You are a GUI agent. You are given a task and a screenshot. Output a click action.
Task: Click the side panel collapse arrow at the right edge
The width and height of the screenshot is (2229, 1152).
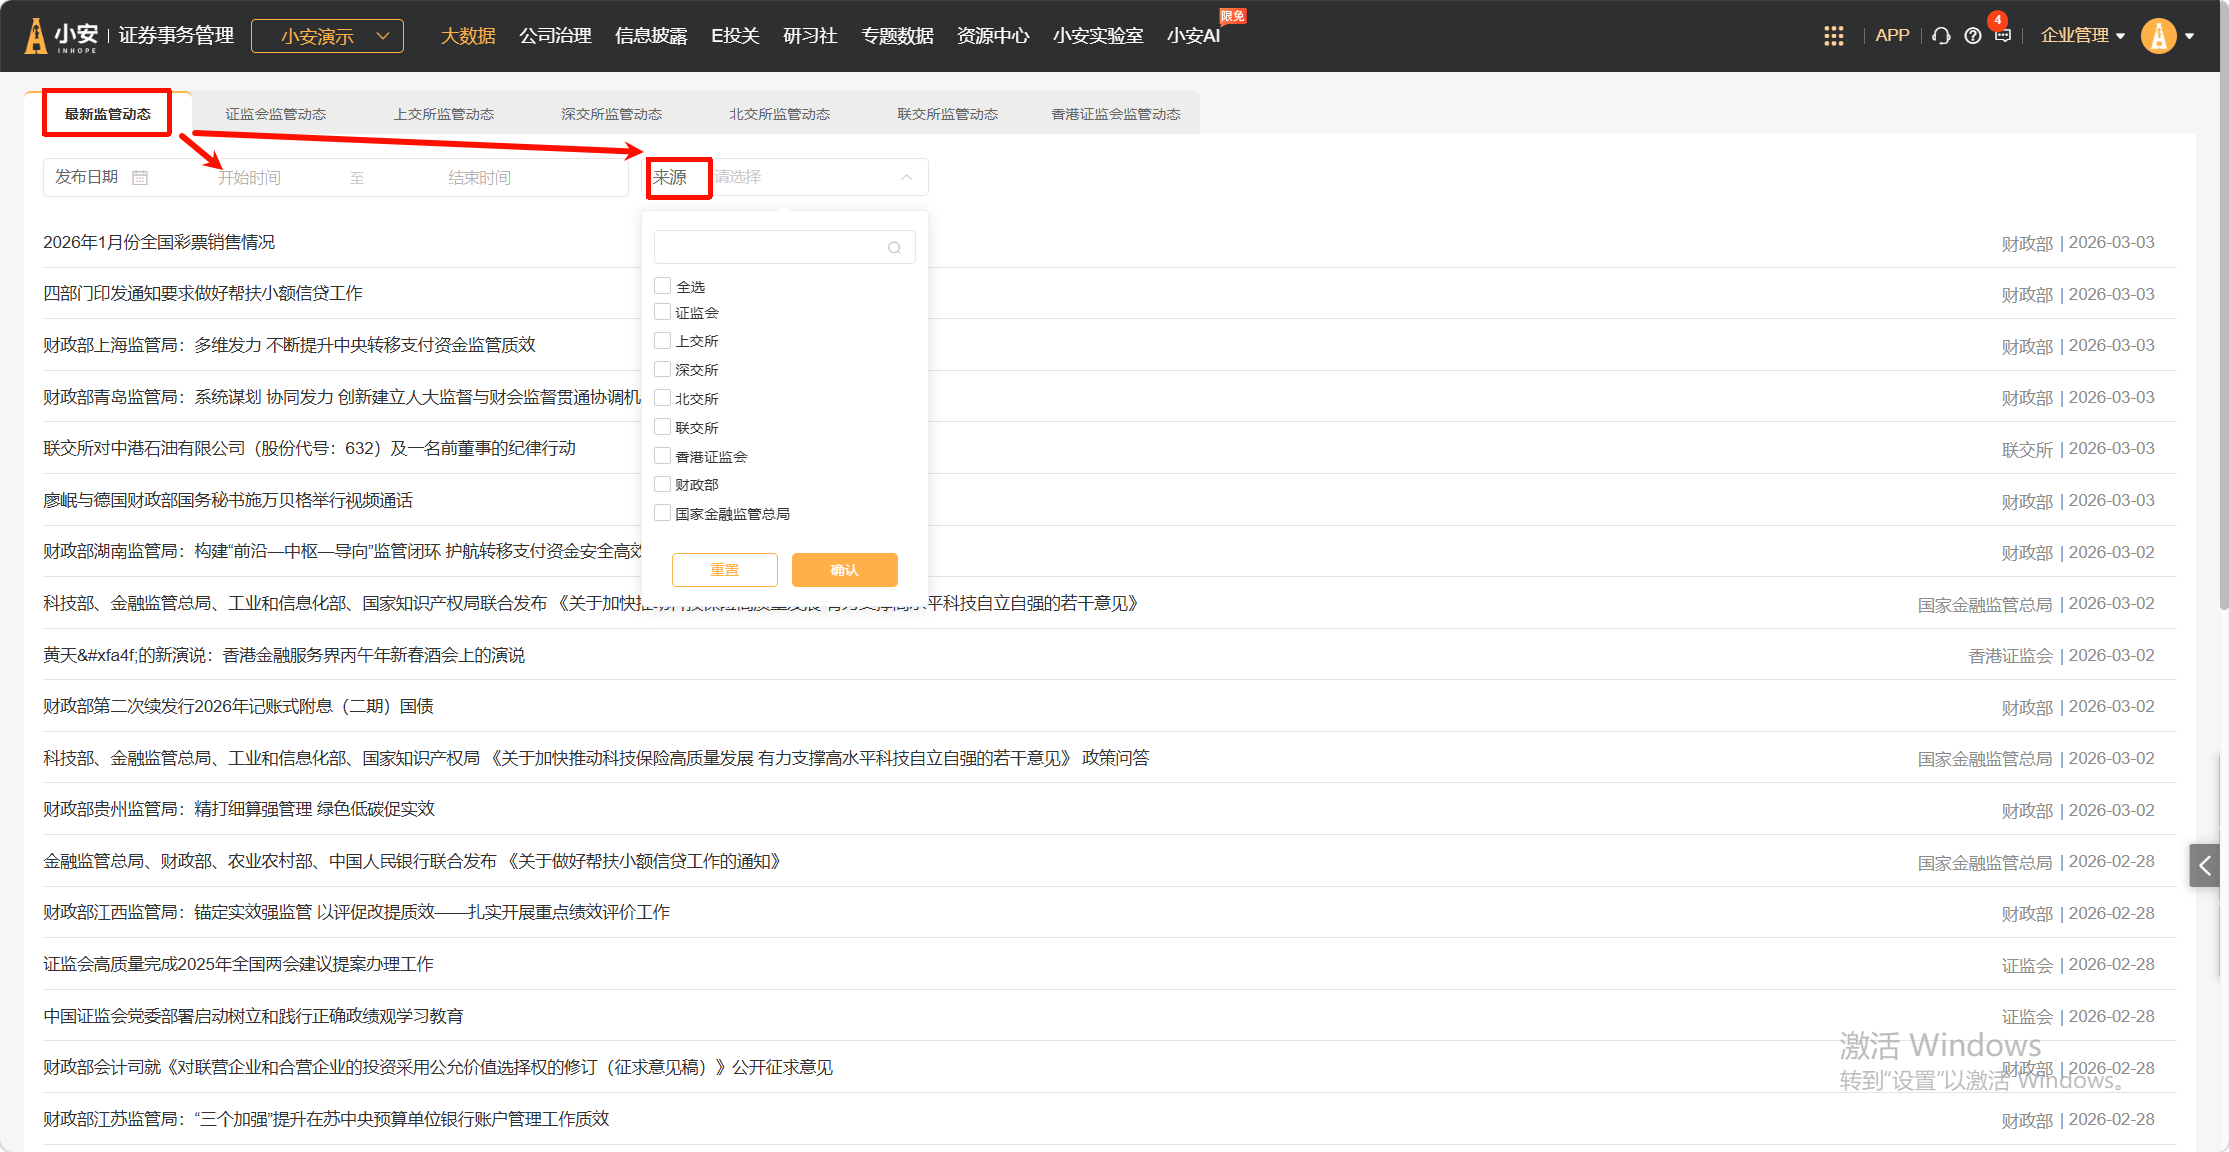tap(2205, 866)
